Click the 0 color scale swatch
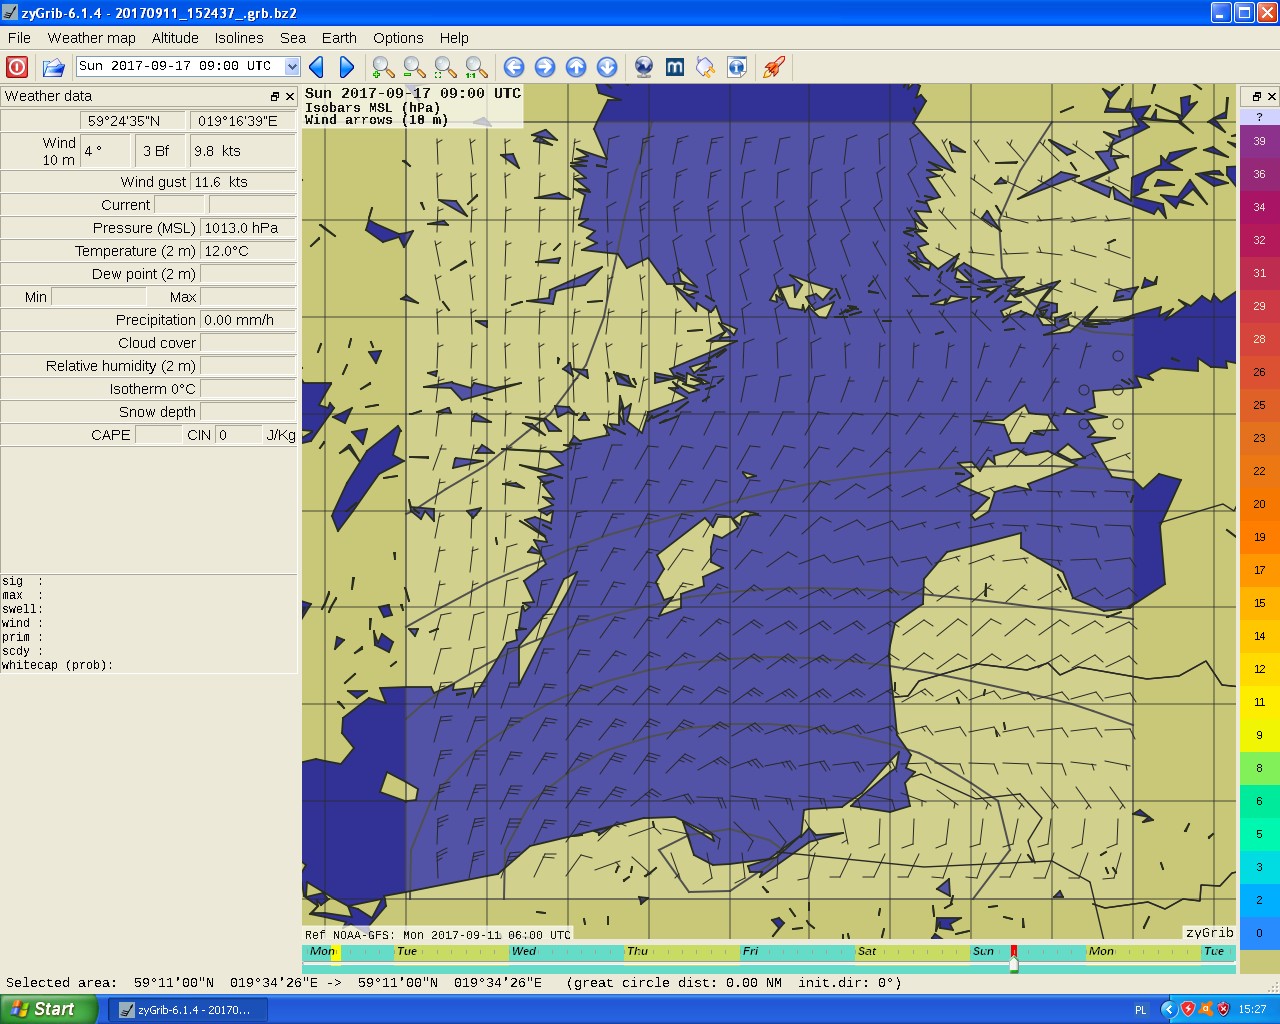 click(x=1259, y=933)
